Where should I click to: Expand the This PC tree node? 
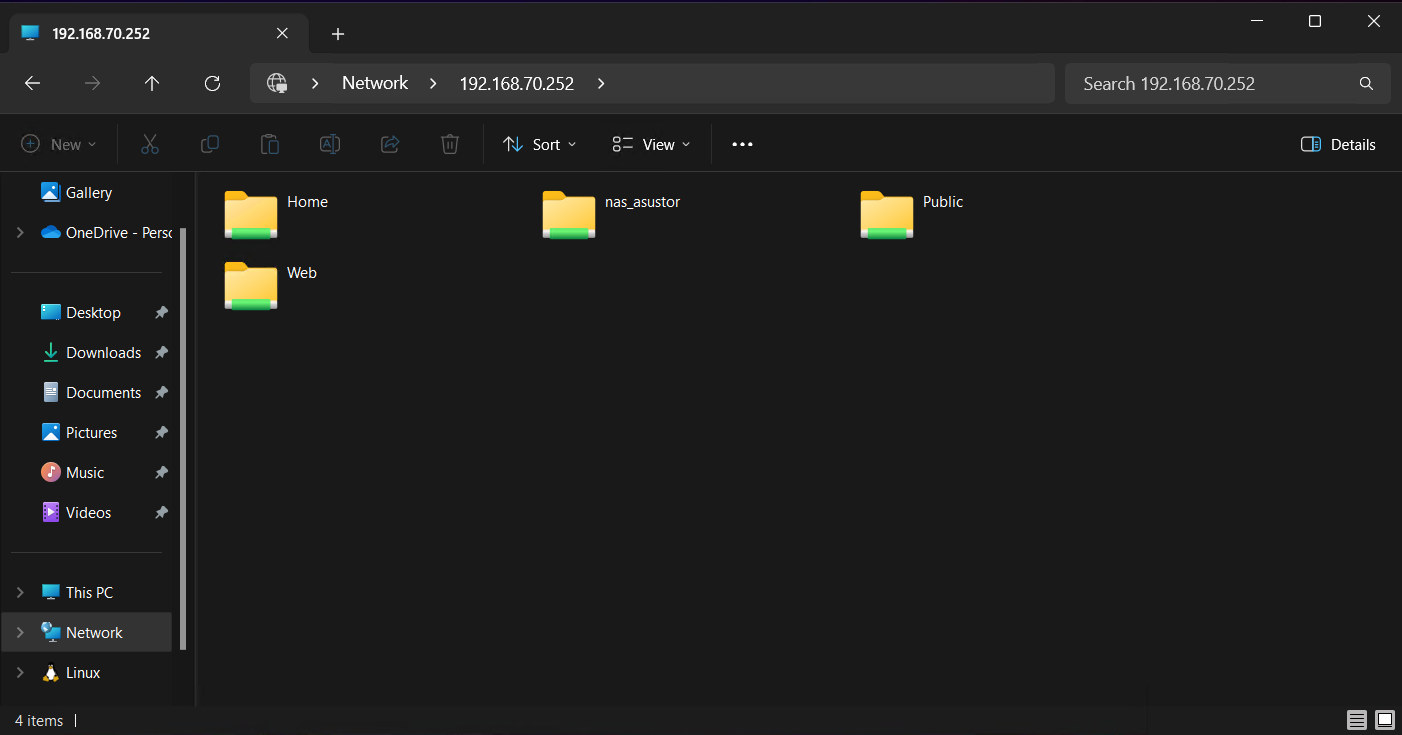(x=20, y=593)
